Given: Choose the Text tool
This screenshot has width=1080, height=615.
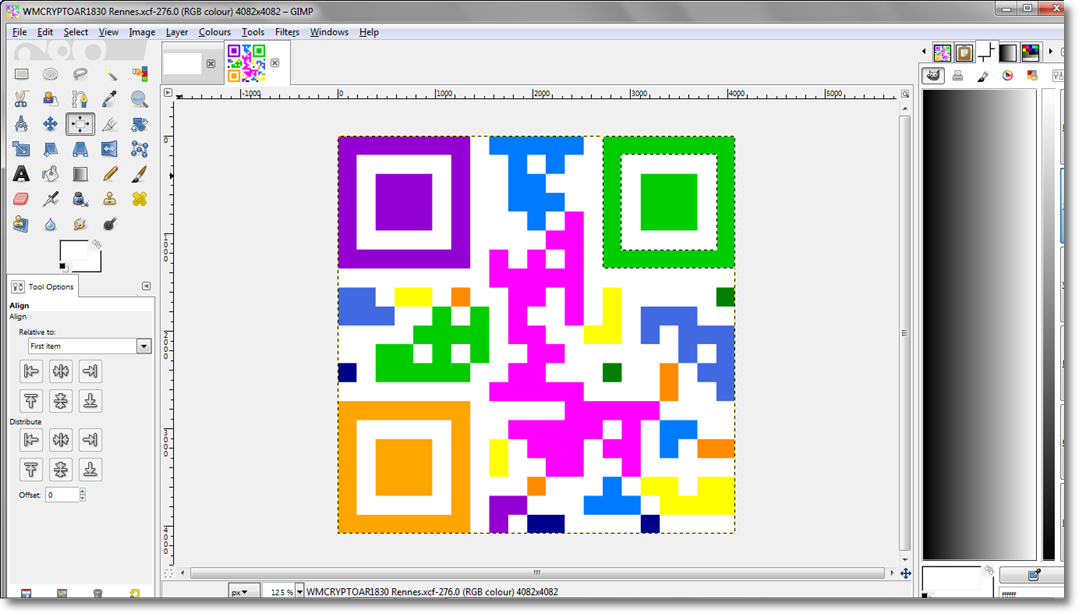Looking at the screenshot, I should [21, 174].
